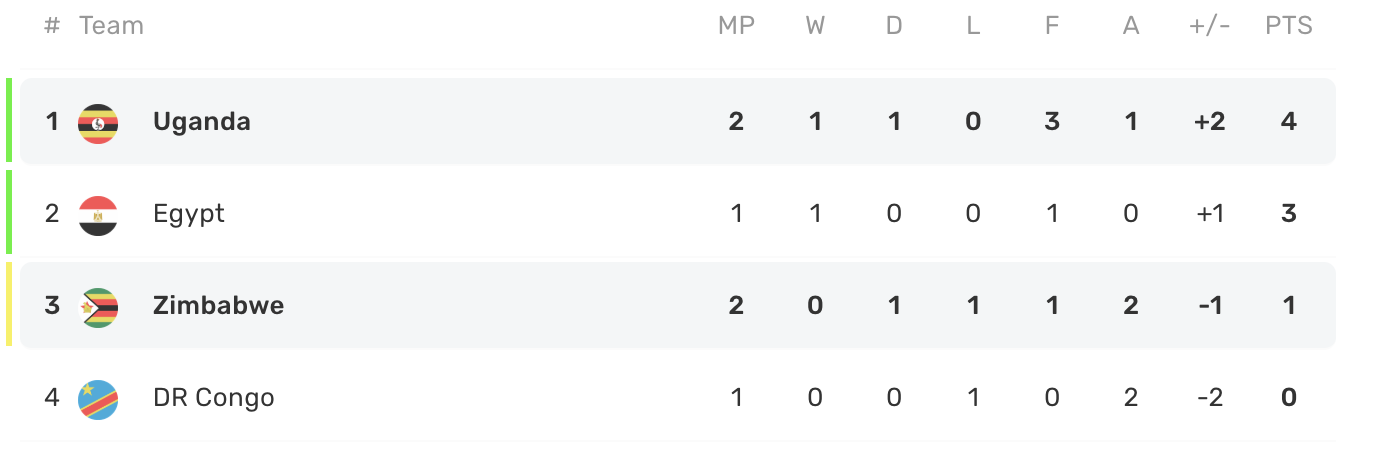
Task: Click the green qualification bar beside Uganda
Action: [x=9, y=120]
